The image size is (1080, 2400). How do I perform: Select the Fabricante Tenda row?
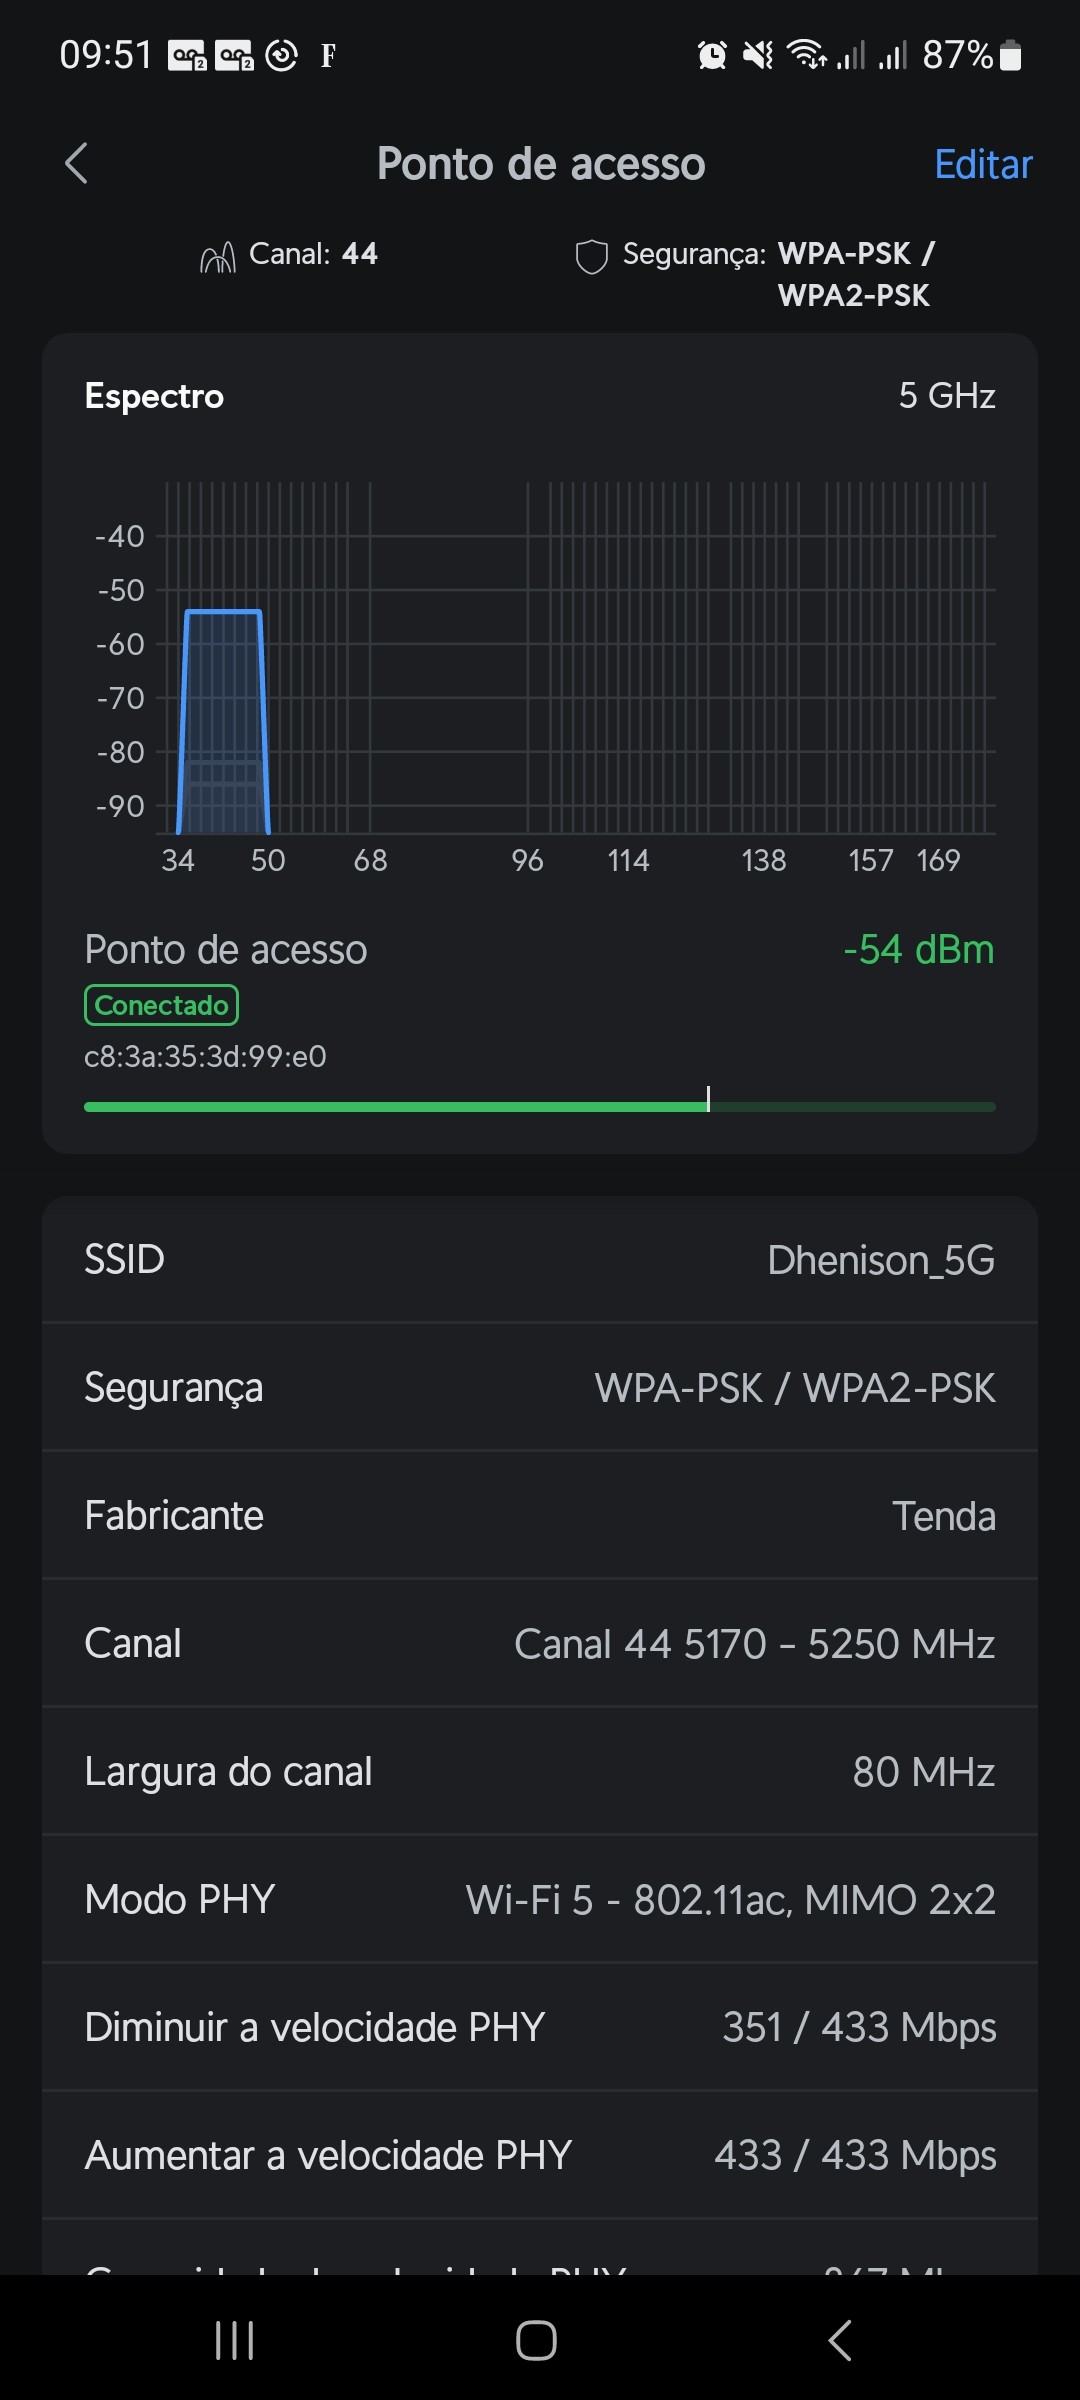[x=540, y=1516]
